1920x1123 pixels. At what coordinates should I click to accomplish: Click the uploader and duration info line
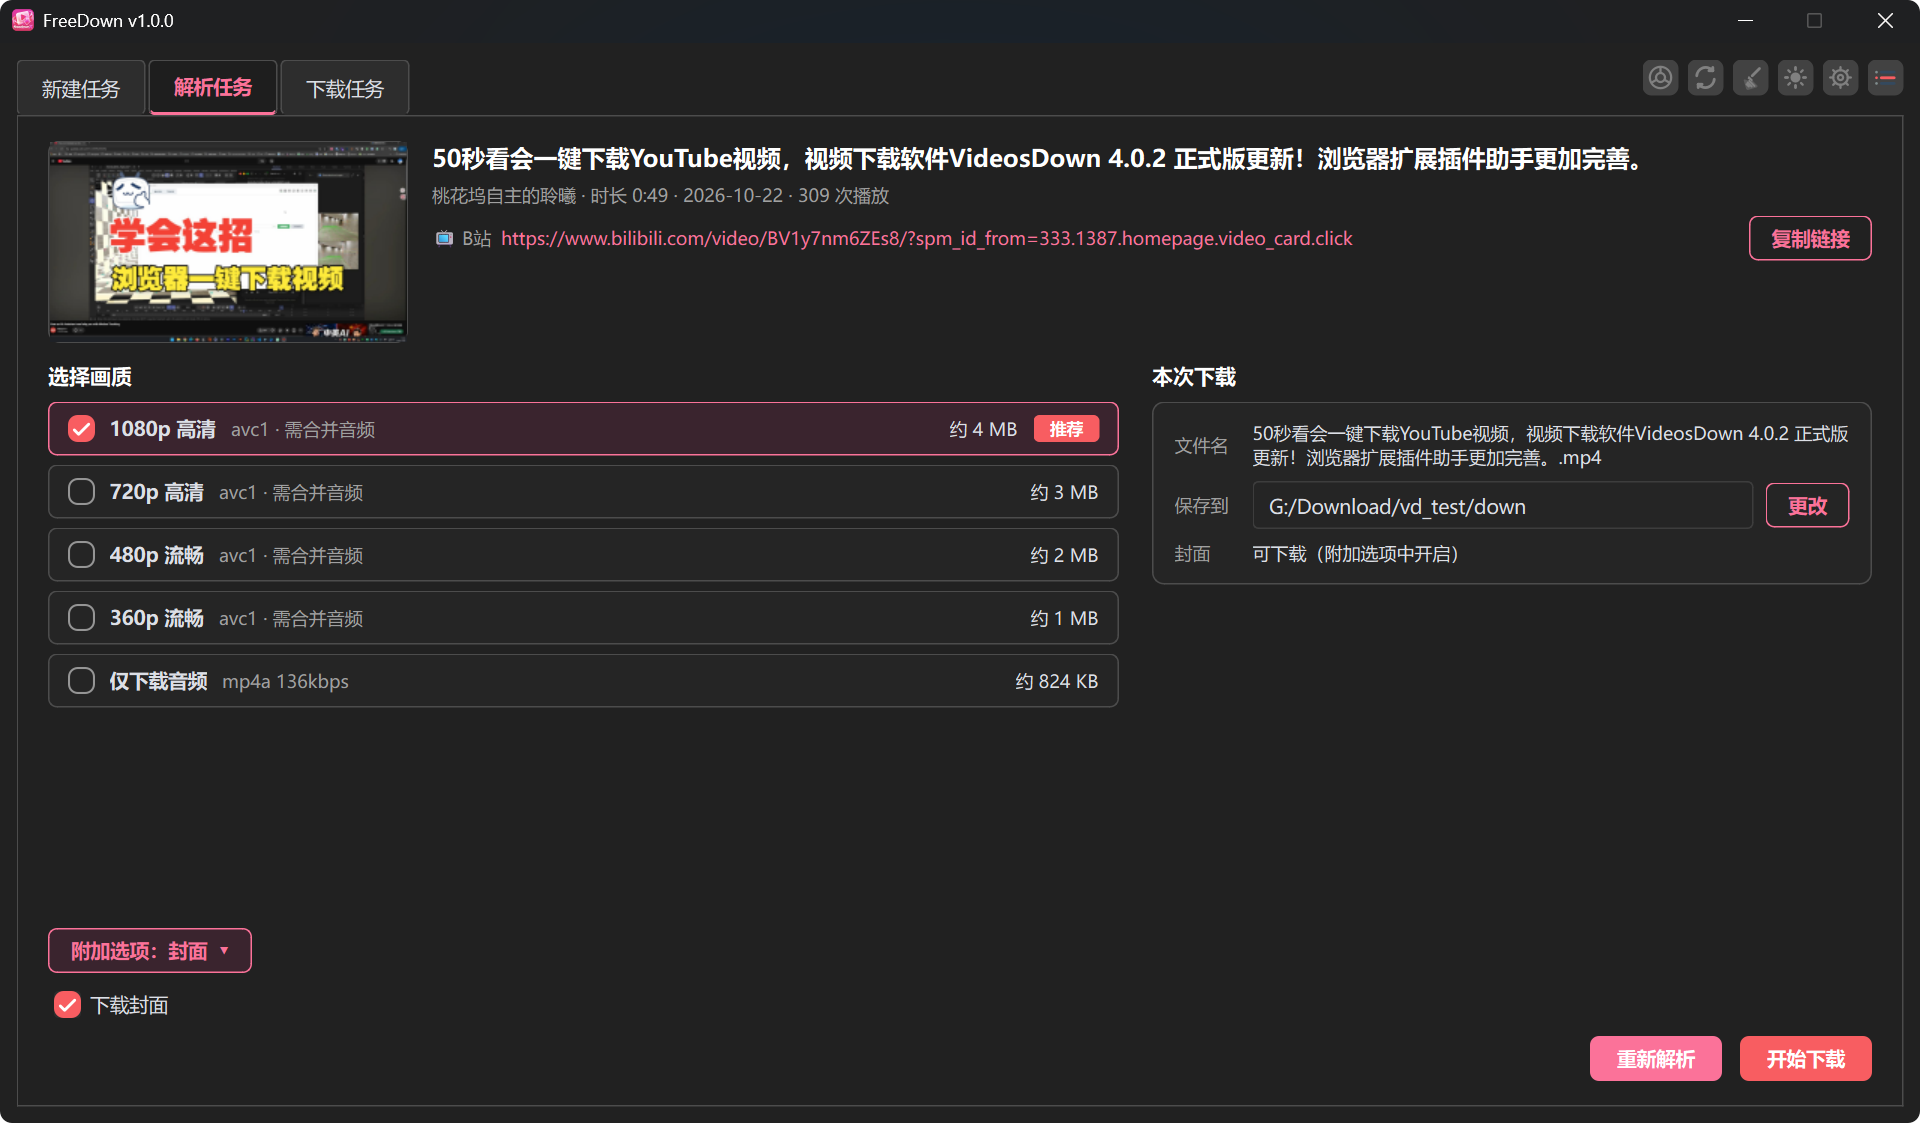660,196
